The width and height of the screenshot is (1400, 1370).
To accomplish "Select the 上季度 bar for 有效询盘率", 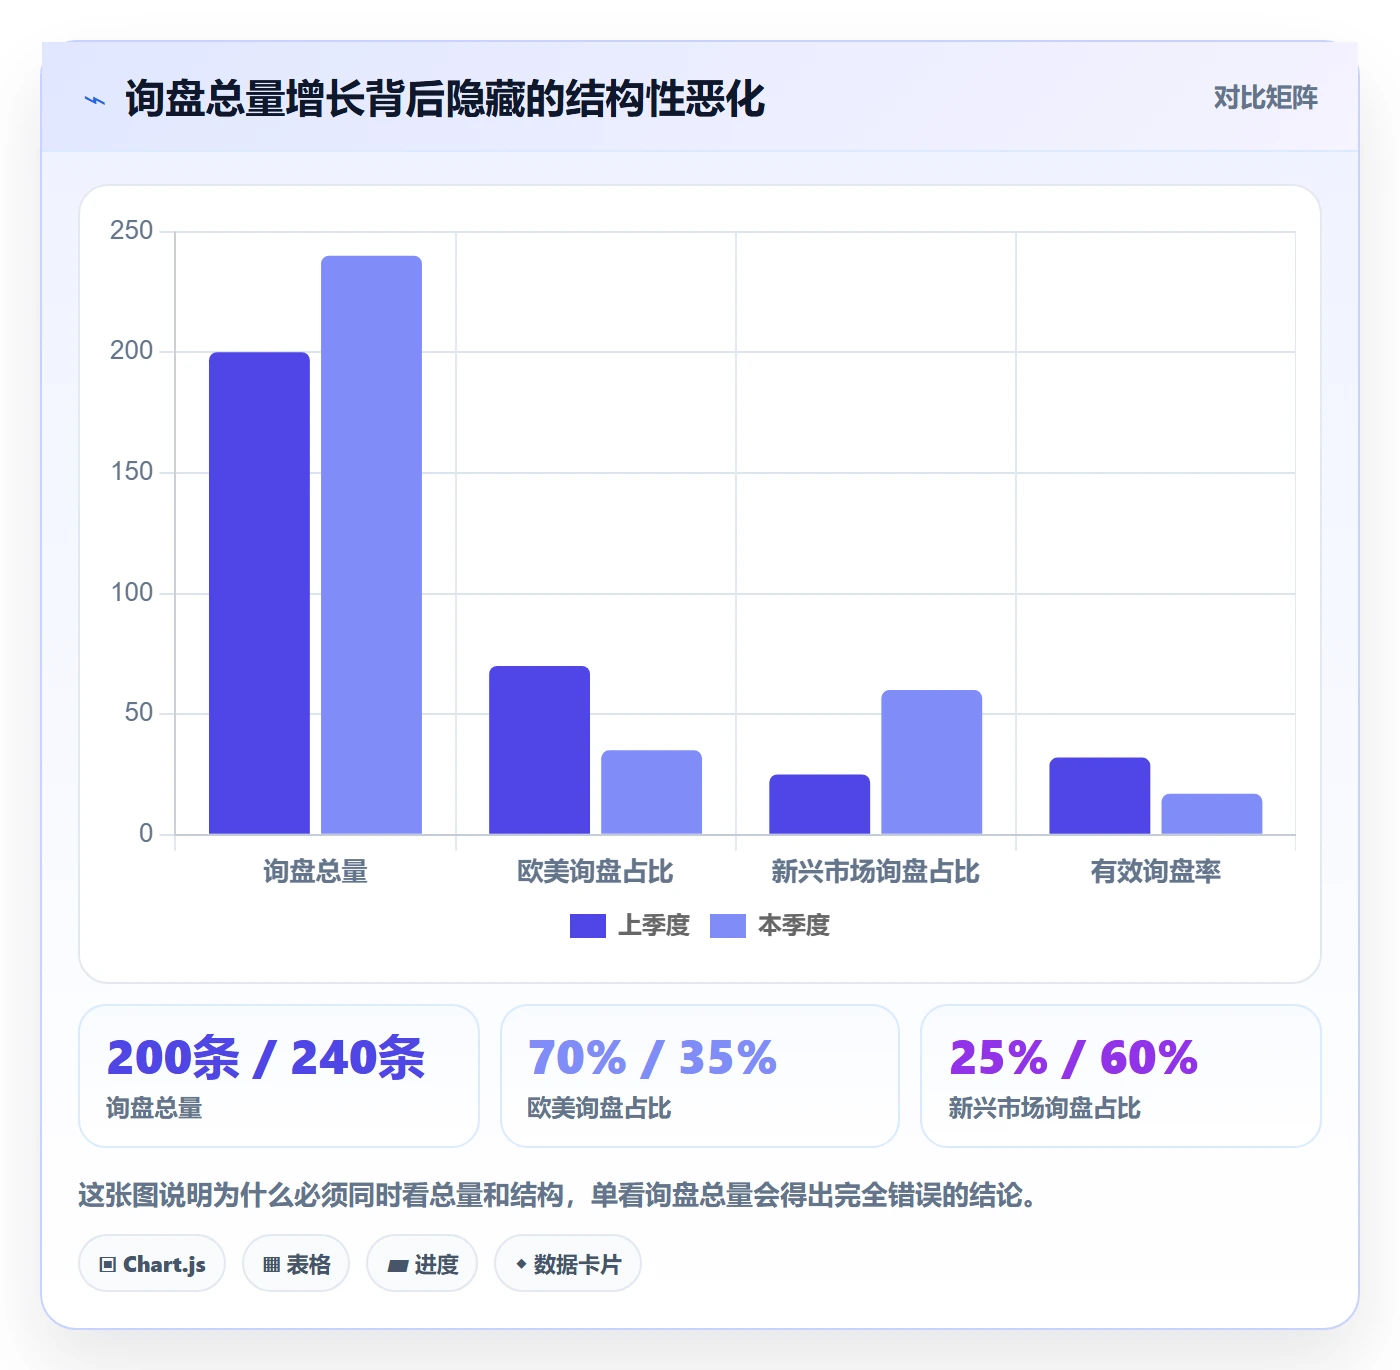I will click(x=1099, y=796).
